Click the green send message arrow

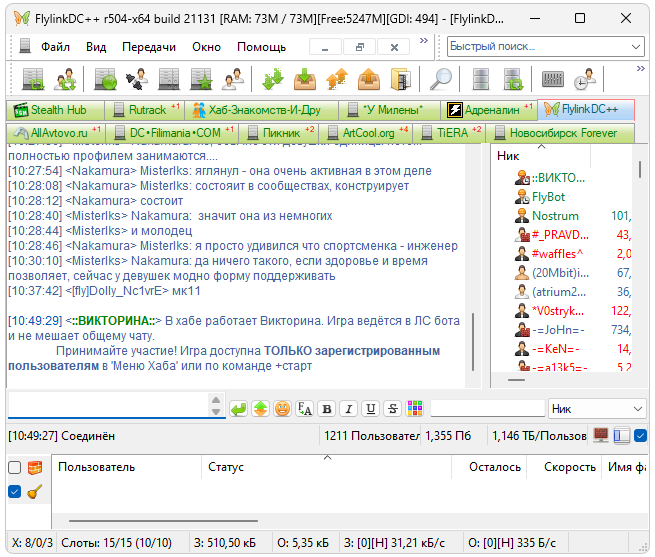coord(238,408)
